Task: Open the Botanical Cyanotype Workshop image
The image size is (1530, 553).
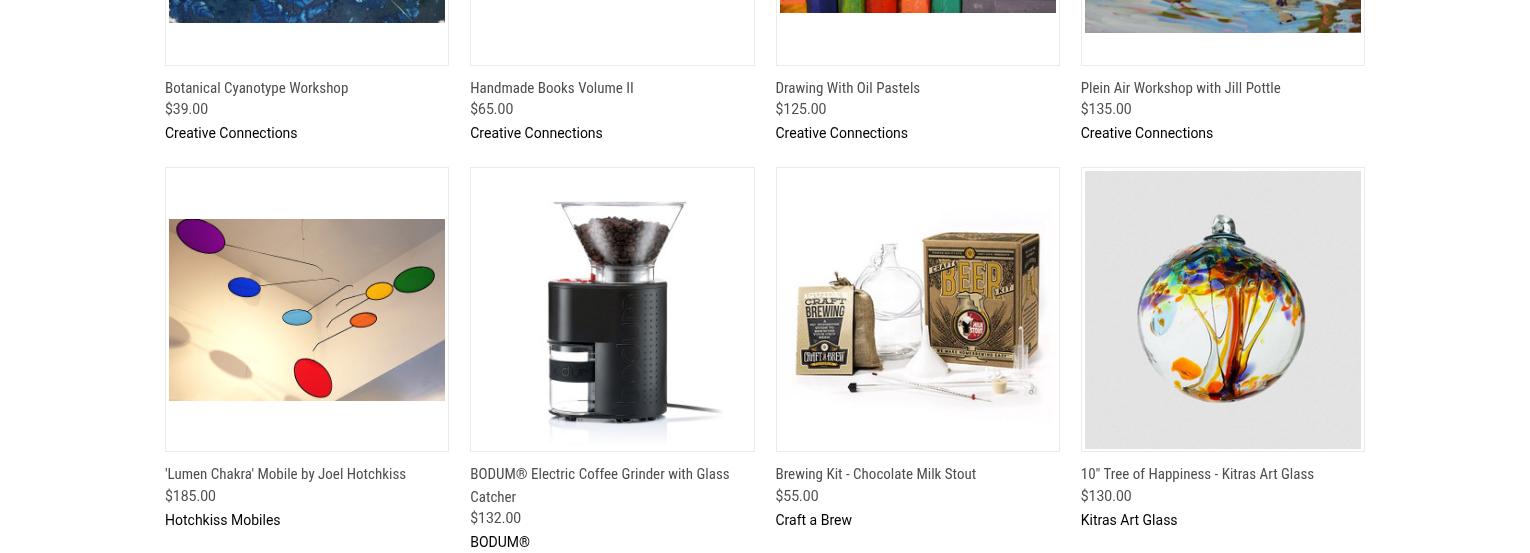Action: pyautogui.click(x=307, y=11)
